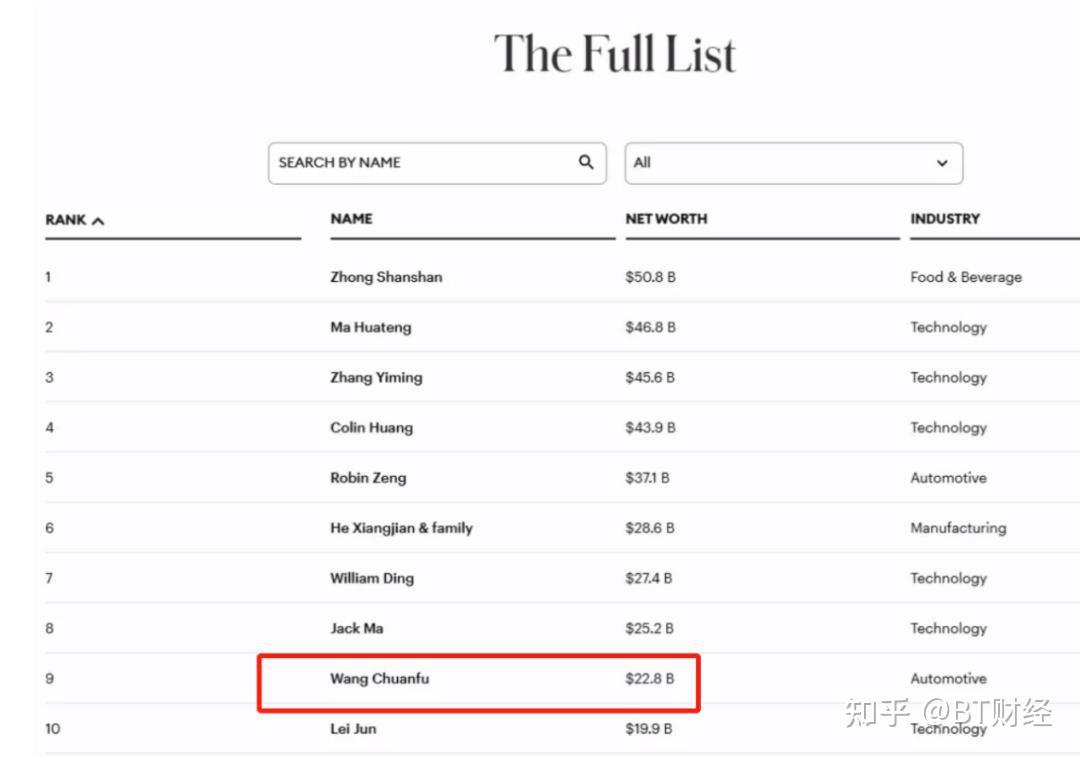Select the Zhang Yiming entry
The image size is (1080, 757).
(376, 377)
